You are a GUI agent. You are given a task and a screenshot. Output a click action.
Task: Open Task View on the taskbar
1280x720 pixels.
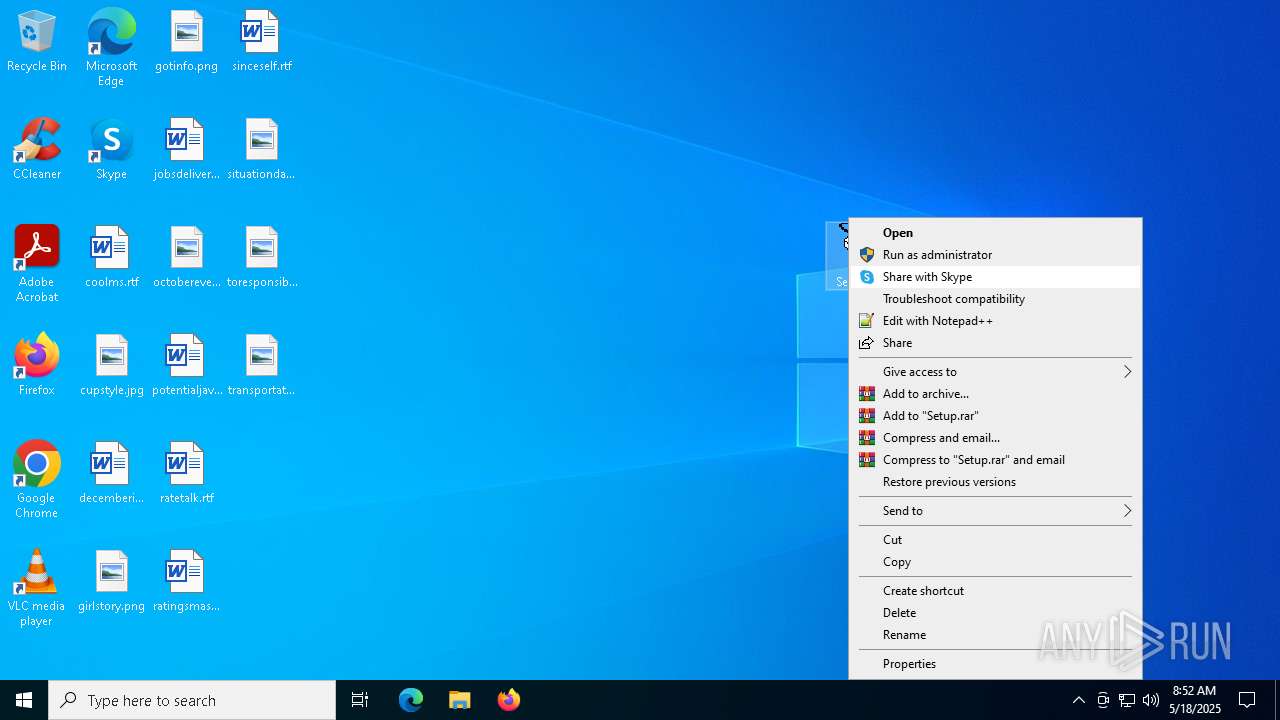pos(360,700)
